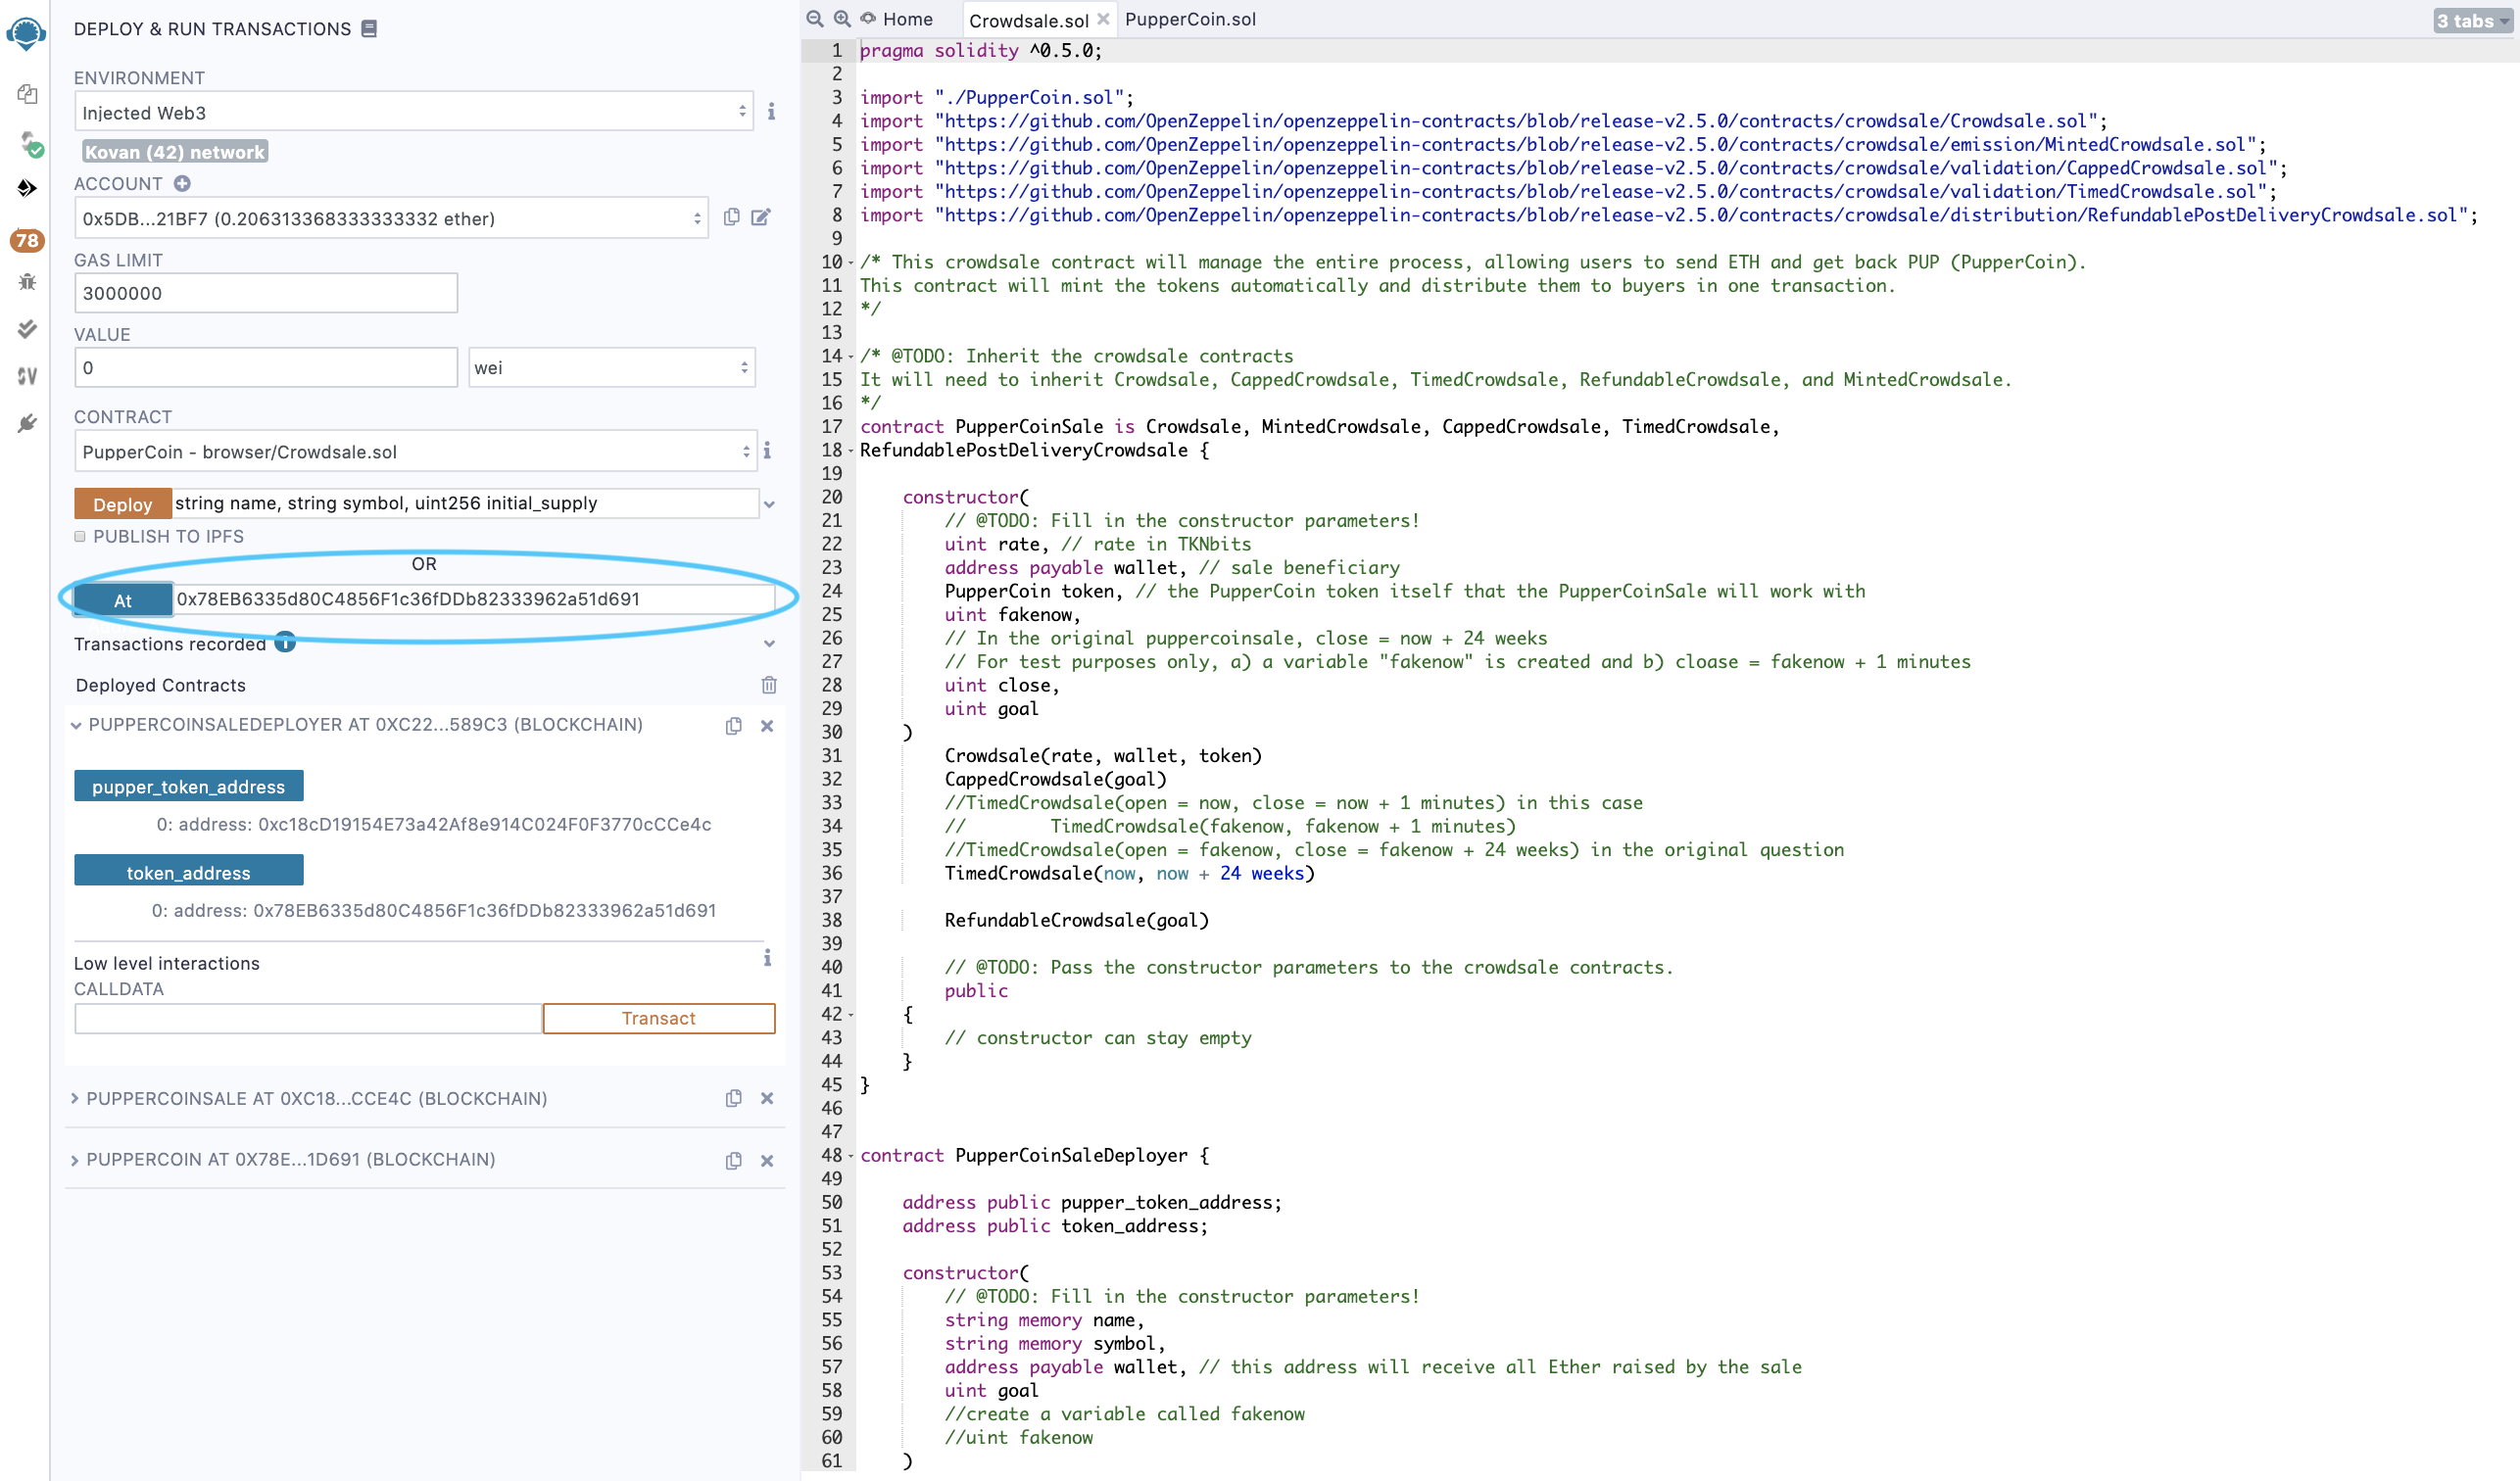Copy the selected account address
Image resolution: width=2520 pixels, height=1481 pixels.
click(x=732, y=217)
